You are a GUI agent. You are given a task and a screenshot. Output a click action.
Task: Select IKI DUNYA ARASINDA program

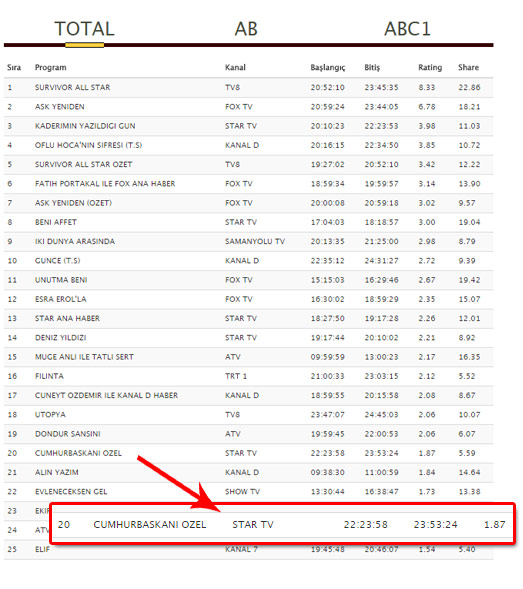(75, 241)
